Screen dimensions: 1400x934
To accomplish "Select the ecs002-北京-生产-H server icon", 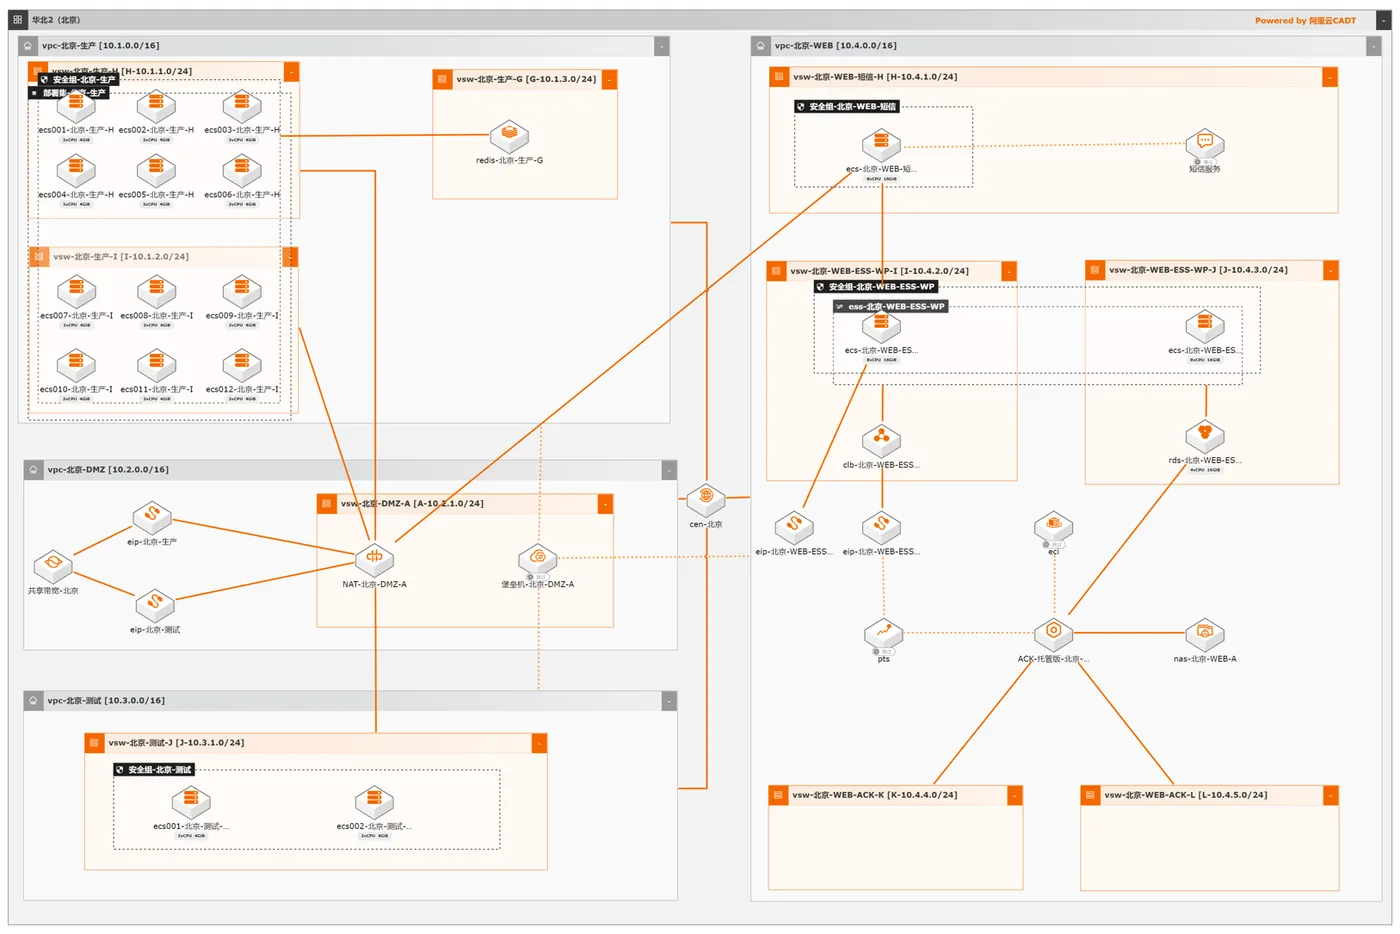I will pos(156,107).
